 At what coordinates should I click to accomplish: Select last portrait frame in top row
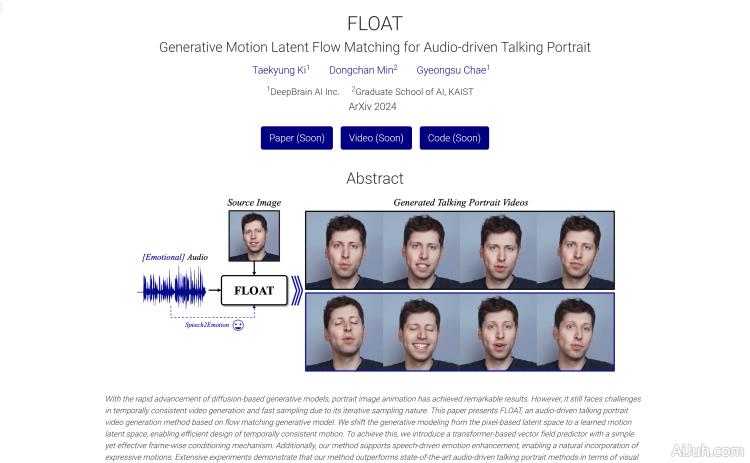point(575,250)
